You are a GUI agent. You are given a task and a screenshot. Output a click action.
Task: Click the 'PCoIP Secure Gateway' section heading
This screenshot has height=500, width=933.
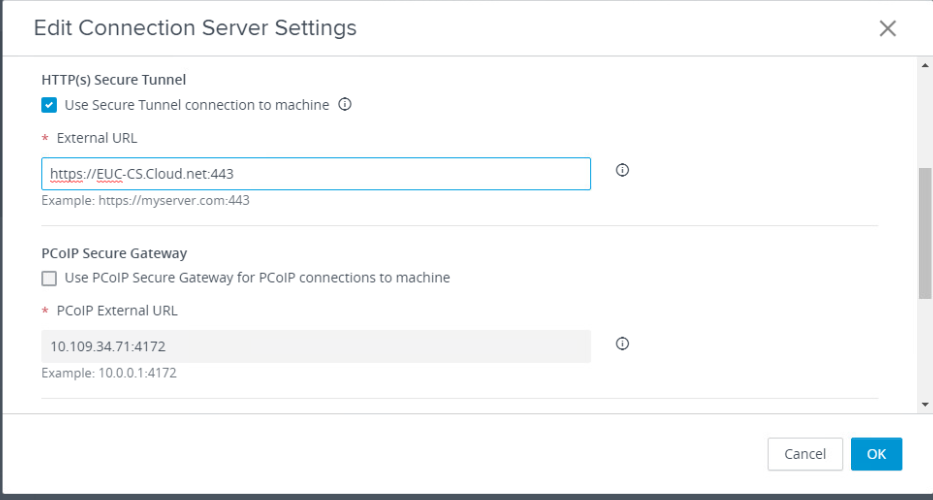coord(114,253)
